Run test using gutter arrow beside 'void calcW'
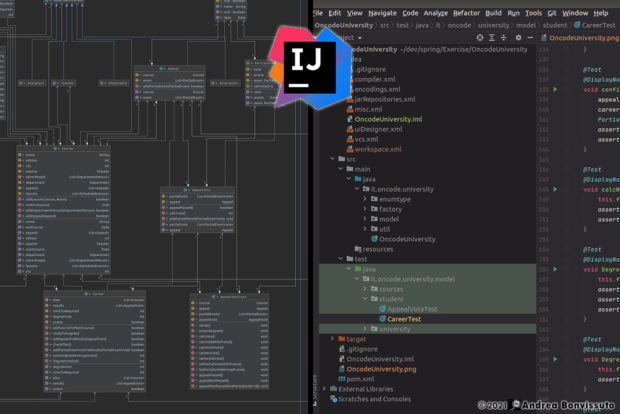Screen dimensions: 620x414 click(x=555, y=189)
